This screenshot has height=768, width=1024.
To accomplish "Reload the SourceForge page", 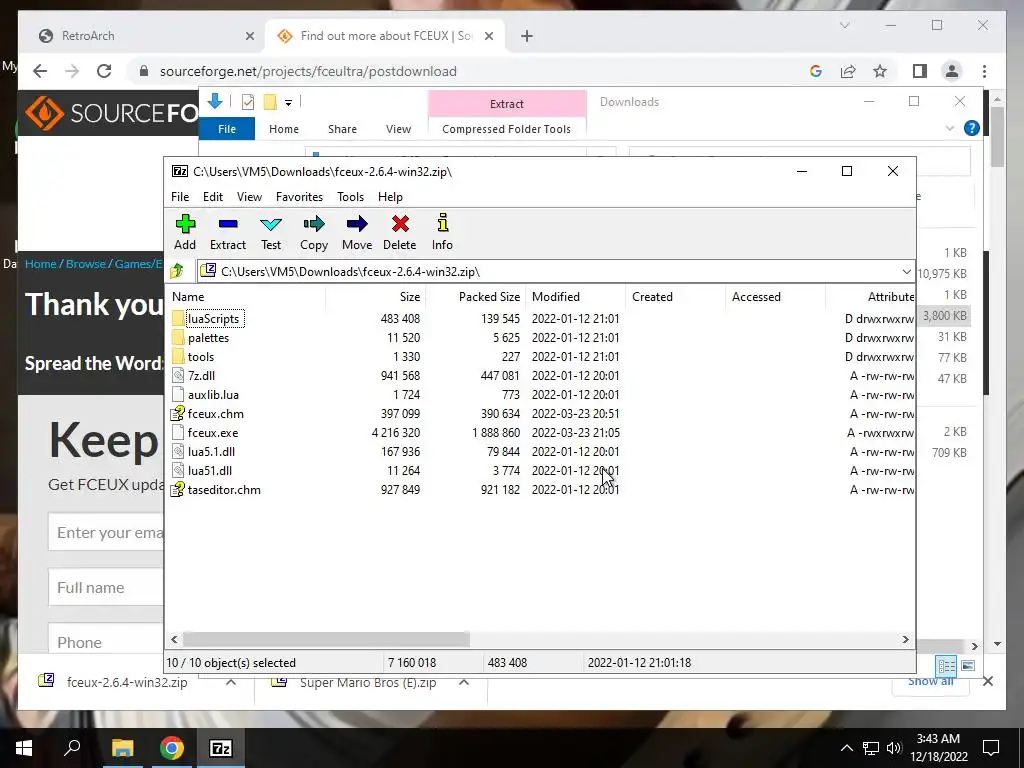I will coord(104,71).
